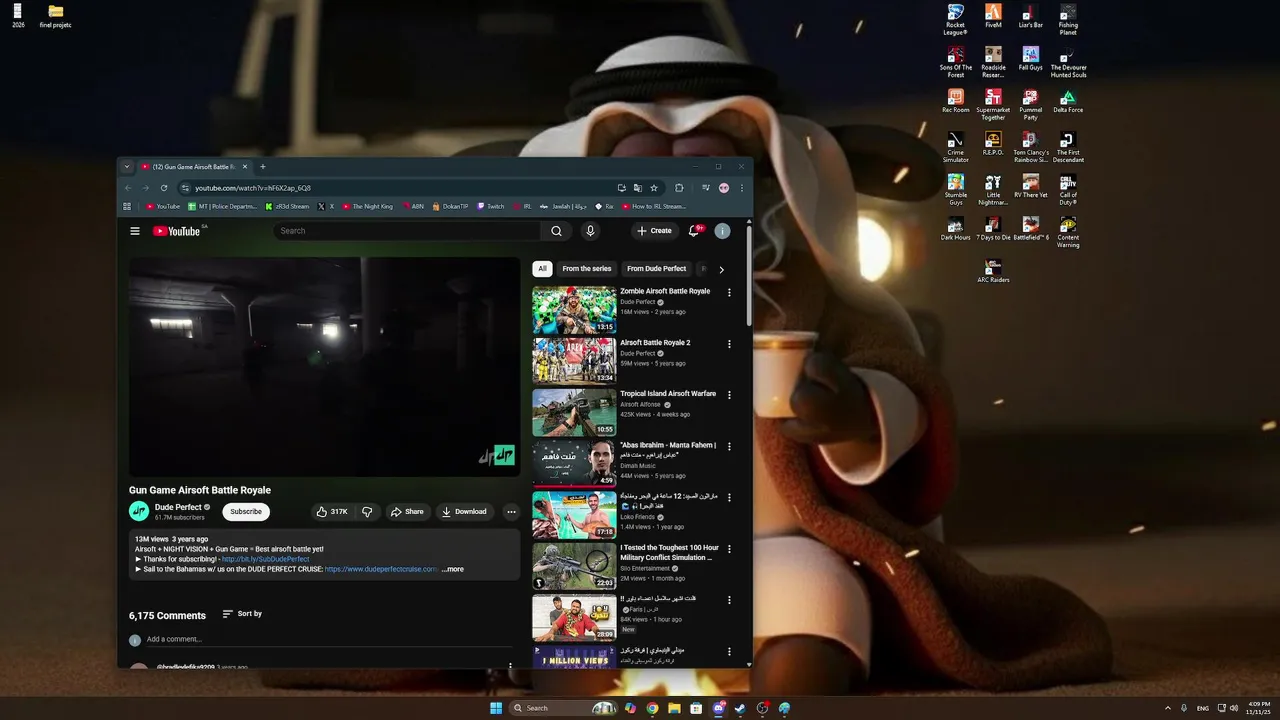Open the Chrome extensions puzzle icon
This screenshot has height=720, width=1280.
click(x=679, y=188)
